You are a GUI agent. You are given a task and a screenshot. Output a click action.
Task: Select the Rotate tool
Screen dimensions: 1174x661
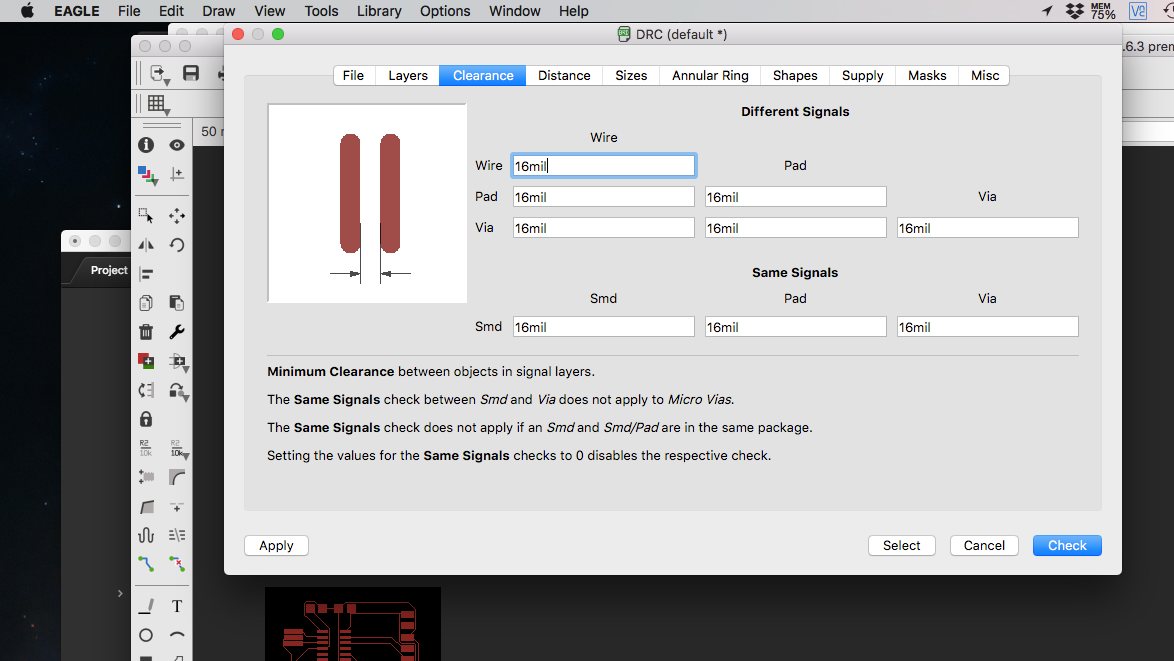pyautogui.click(x=177, y=245)
